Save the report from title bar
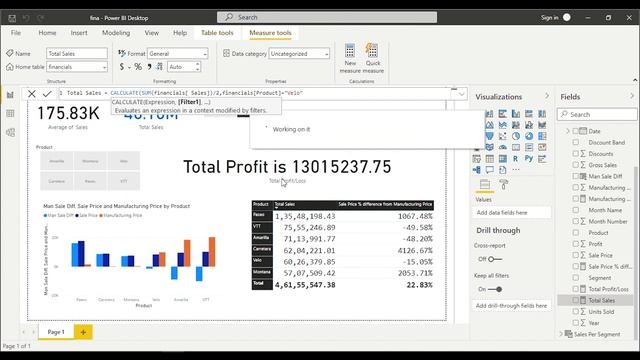This screenshot has width=640, height=360. [x=12, y=18]
